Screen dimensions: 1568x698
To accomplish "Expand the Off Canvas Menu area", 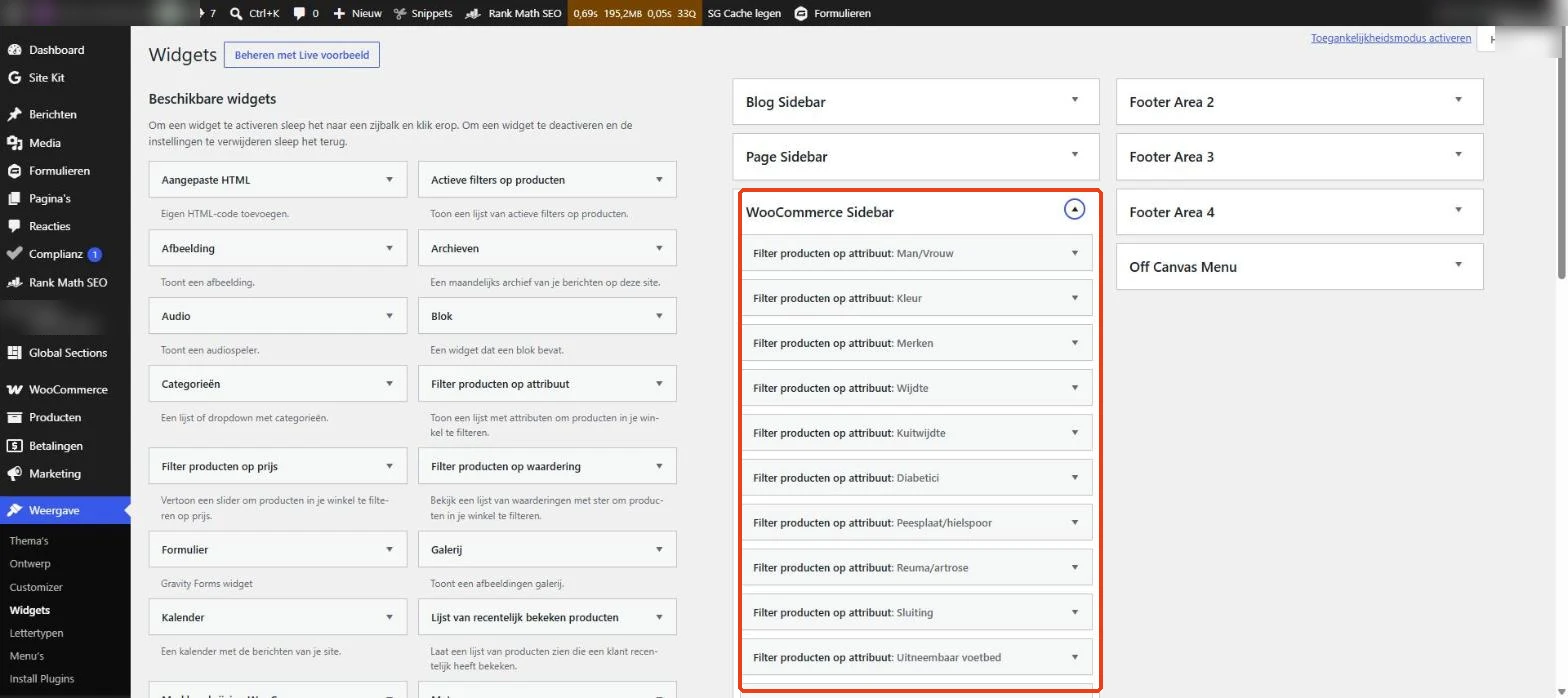I will pyautogui.click(x=1458, y=265).
